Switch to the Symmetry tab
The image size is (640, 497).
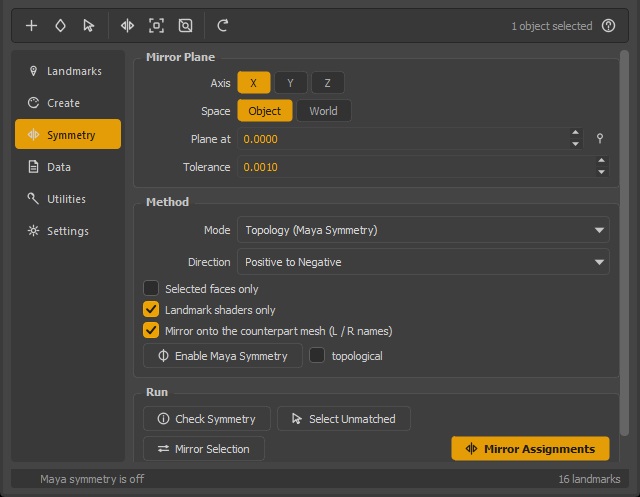click(68, 135)
